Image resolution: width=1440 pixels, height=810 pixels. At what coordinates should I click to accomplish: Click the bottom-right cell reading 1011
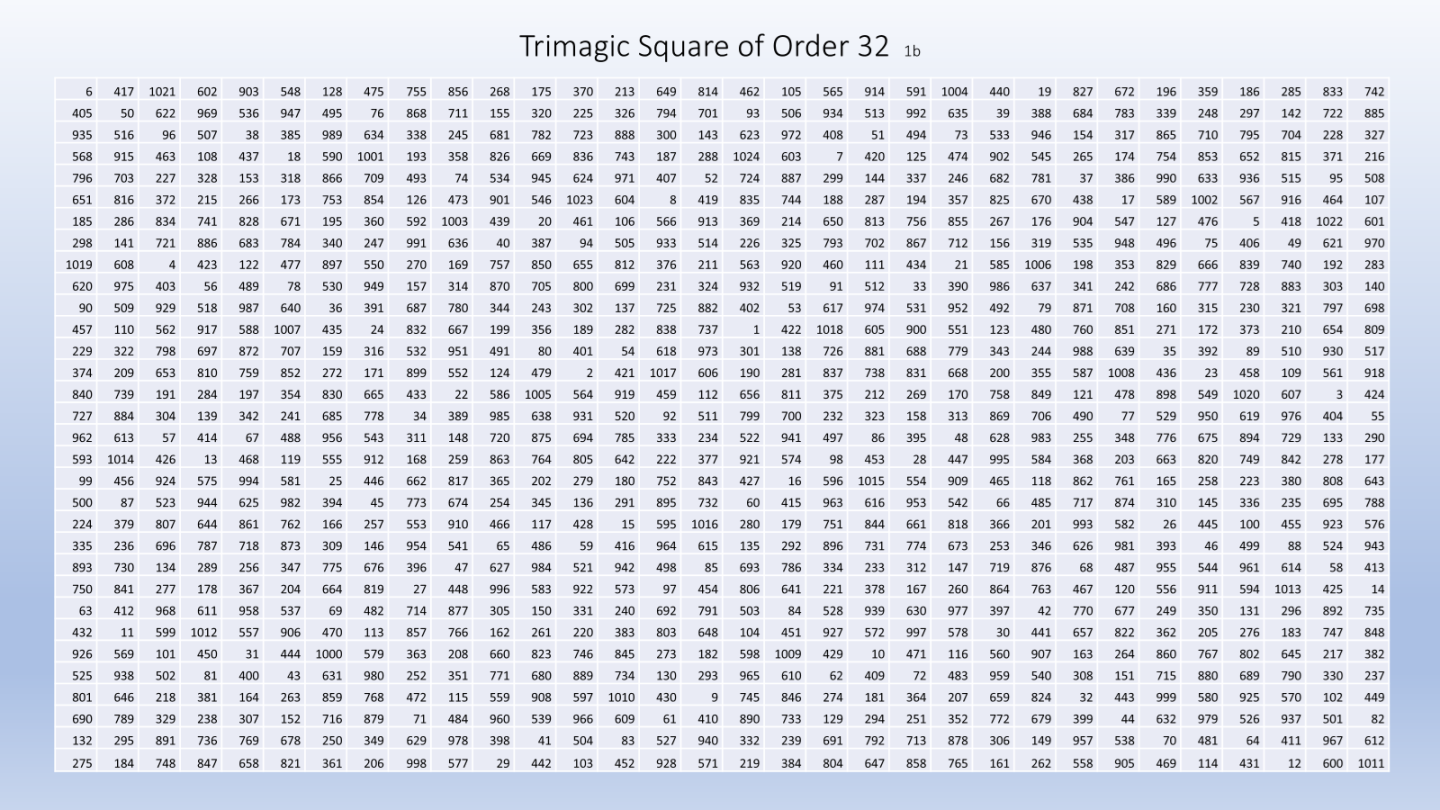(1370, 763)
